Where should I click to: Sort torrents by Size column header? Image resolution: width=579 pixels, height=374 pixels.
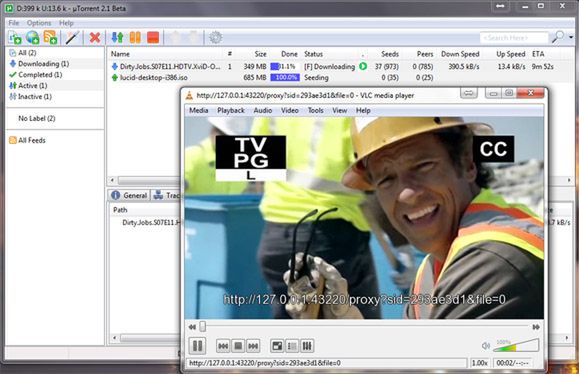click(260, 54)
